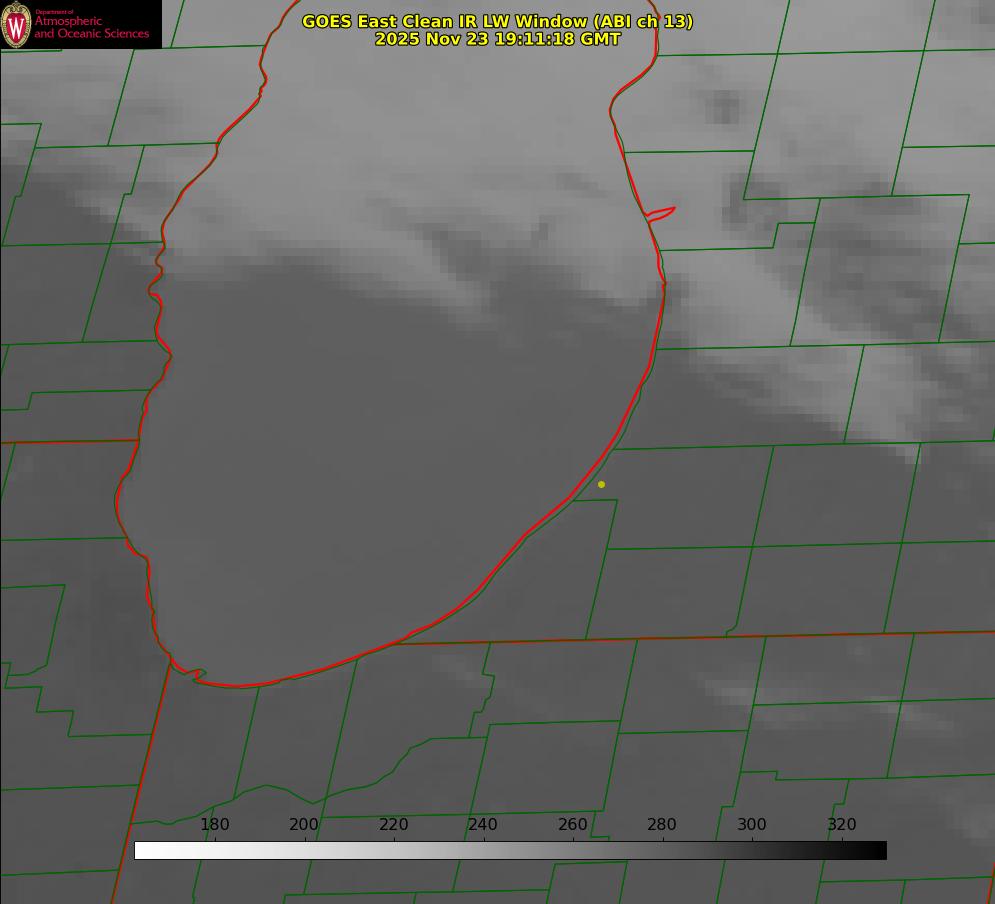The width and height of the screenshot is (995, 904).
Task: Click the 180 colorbar tick label
Action: pos(214,824)
